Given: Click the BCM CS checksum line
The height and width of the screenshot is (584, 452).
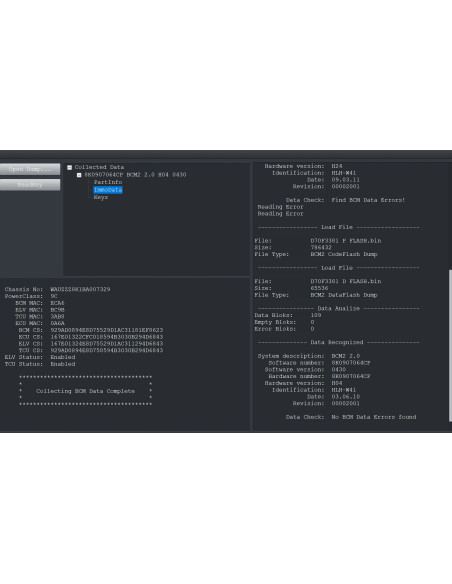Looking at the screenshot, I should point(91,330).
